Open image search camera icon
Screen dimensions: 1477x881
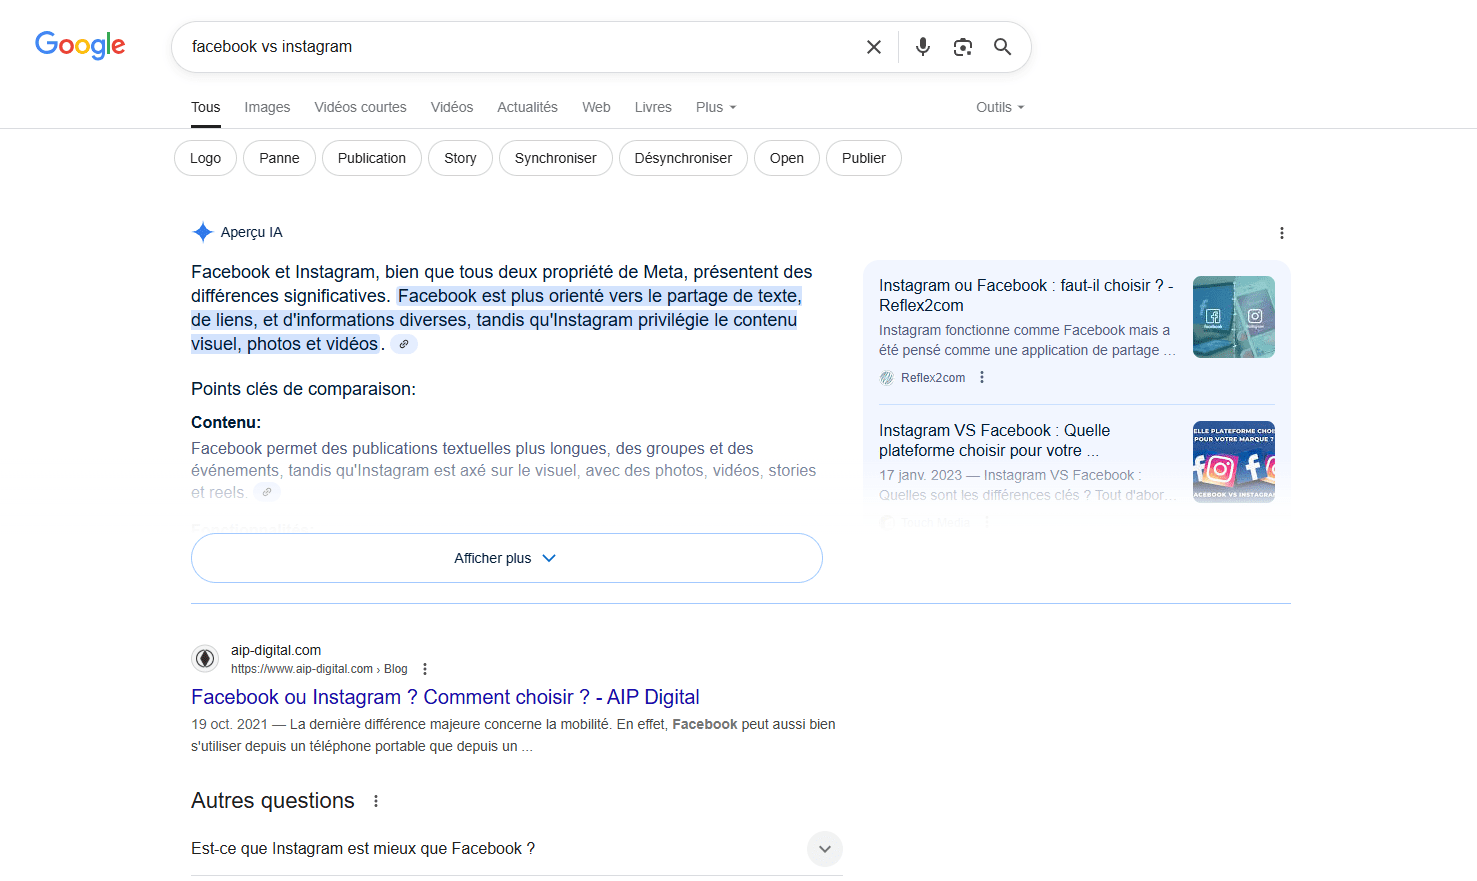pos(963,47)
